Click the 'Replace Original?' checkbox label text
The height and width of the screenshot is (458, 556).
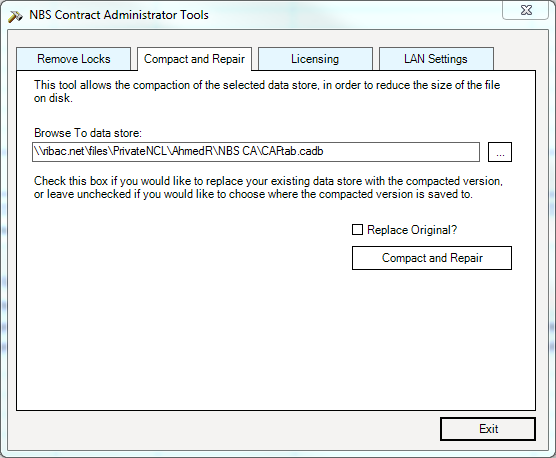click(x=412, y=230)
